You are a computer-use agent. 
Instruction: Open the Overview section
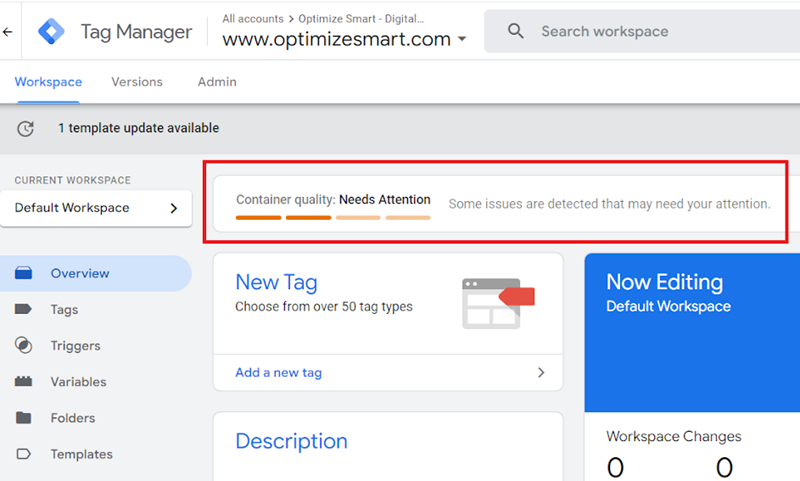pyautogui.click(x=96, y=273)
